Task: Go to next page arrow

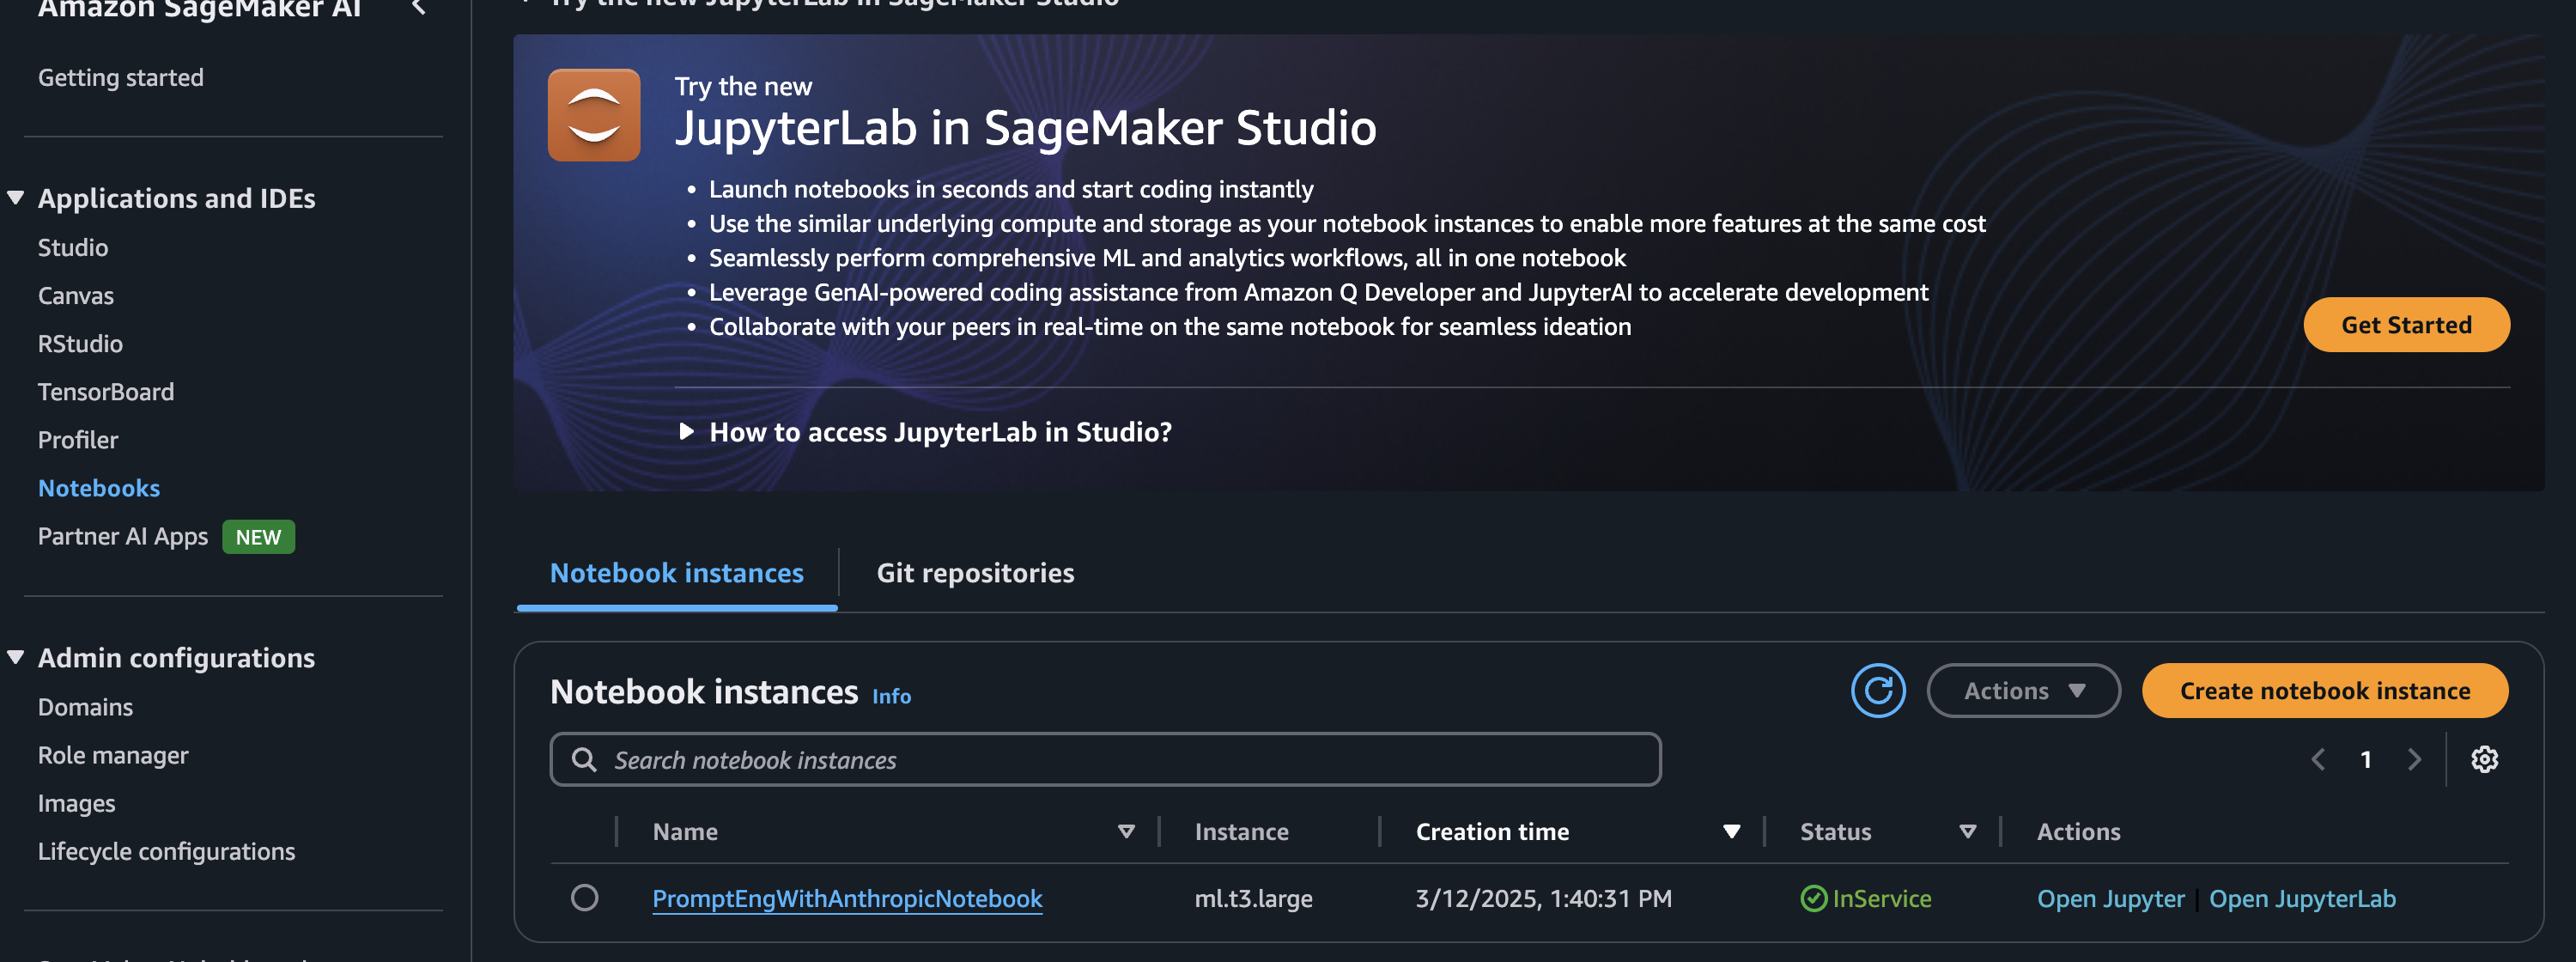Action: click(2414, 760)
